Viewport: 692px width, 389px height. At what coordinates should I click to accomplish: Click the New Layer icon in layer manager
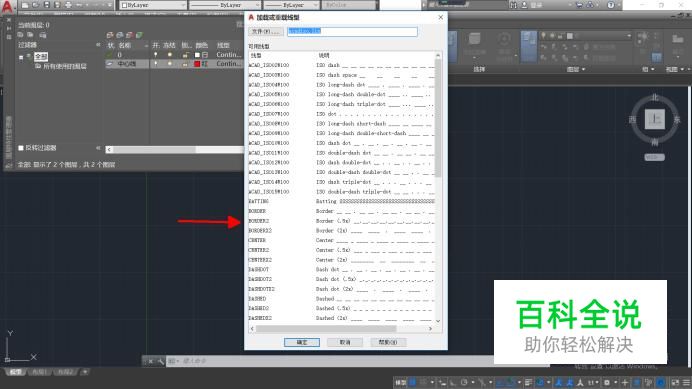[x=110, y=35]
